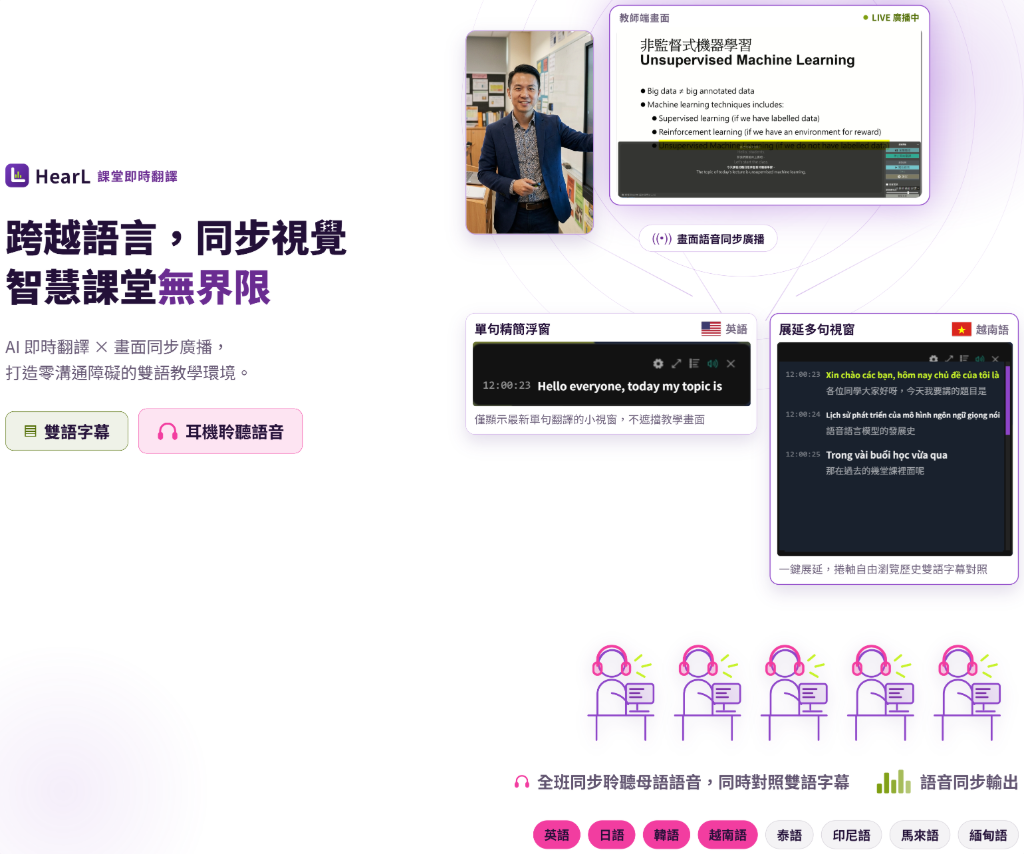Choose the 日語 language pill
1024x854 pixels.
click(x=612, y=835)
